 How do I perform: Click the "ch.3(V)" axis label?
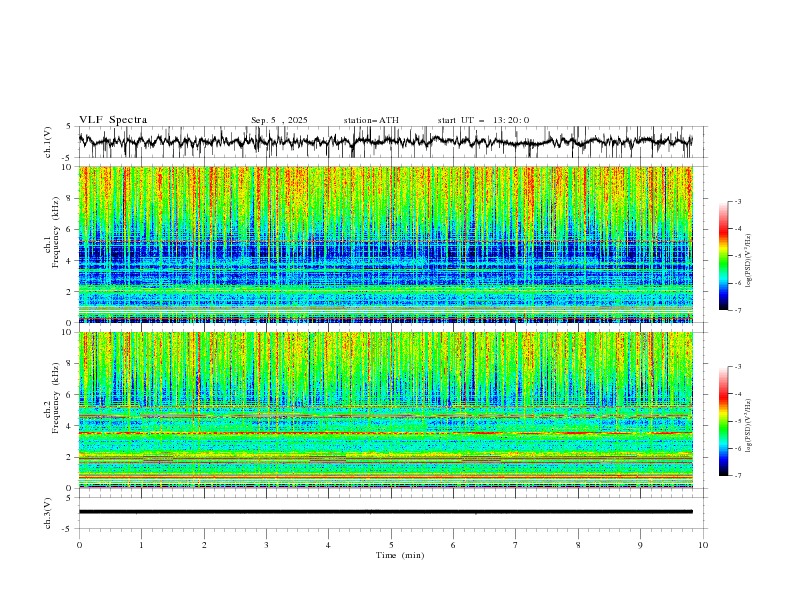[x=48, y=513]
